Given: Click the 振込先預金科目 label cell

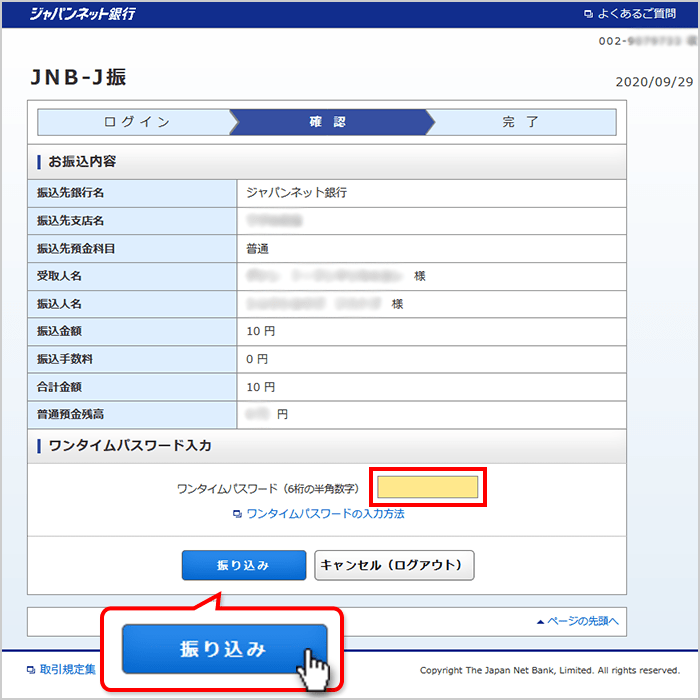Looking at the screenshot, I should [132, 248].
